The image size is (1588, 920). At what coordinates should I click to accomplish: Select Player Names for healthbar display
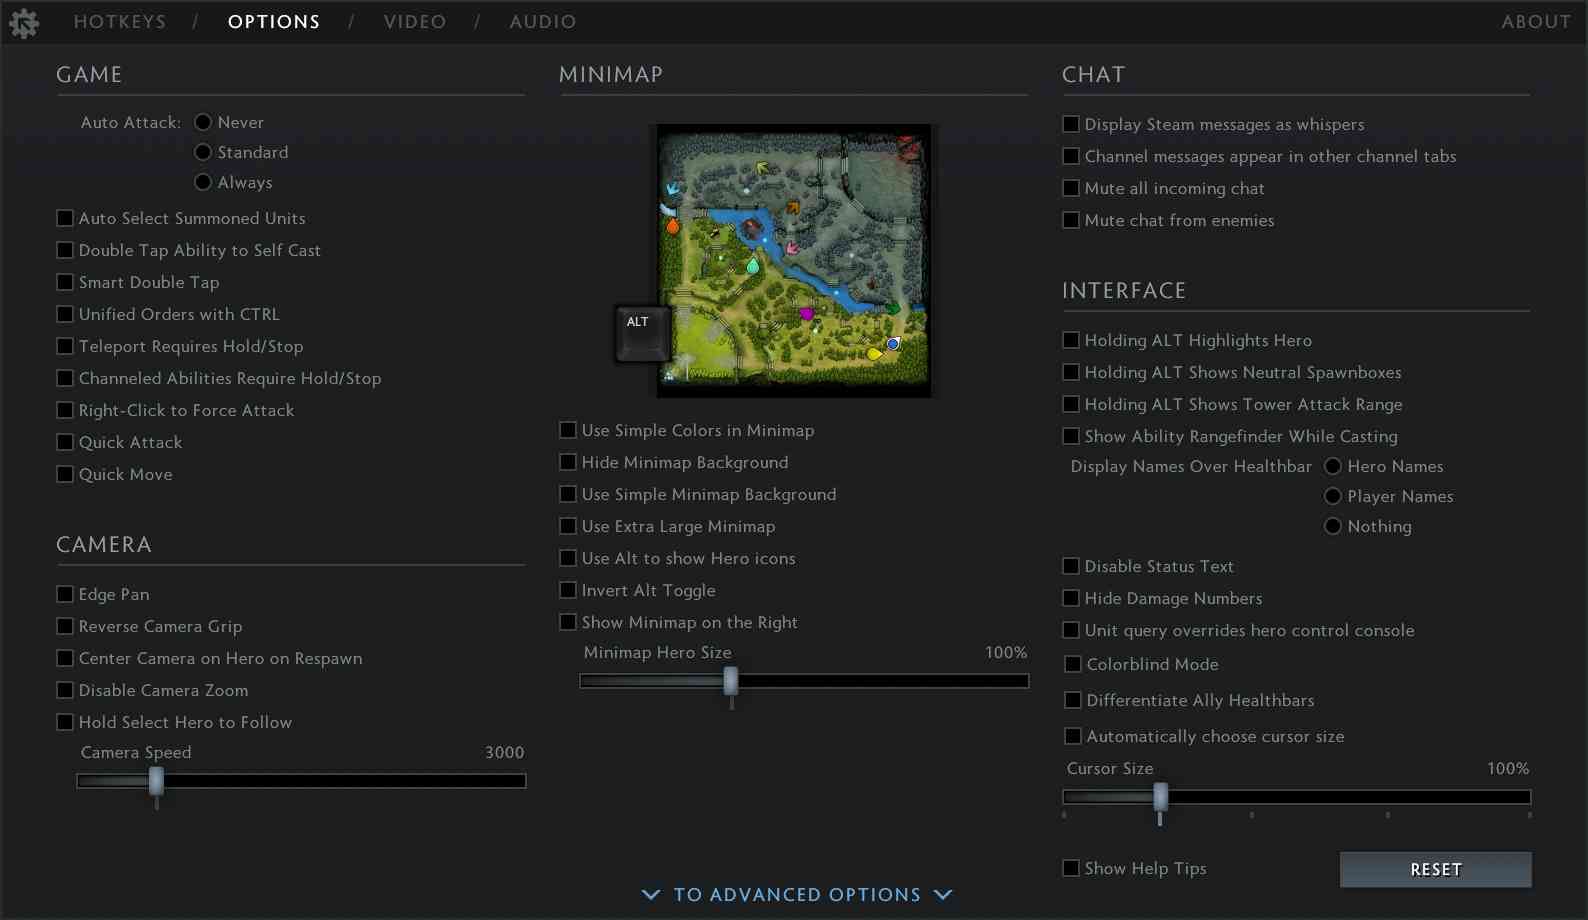[x=1333, y=496]
